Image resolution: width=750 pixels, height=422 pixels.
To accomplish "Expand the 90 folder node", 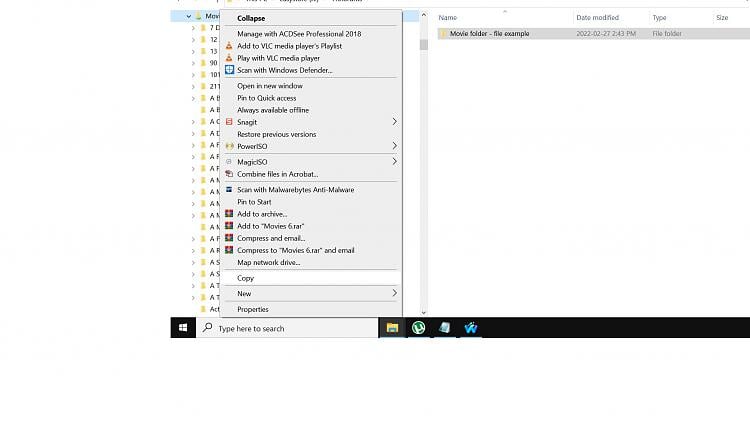I will pyautogui.click(x=193, y=63).
